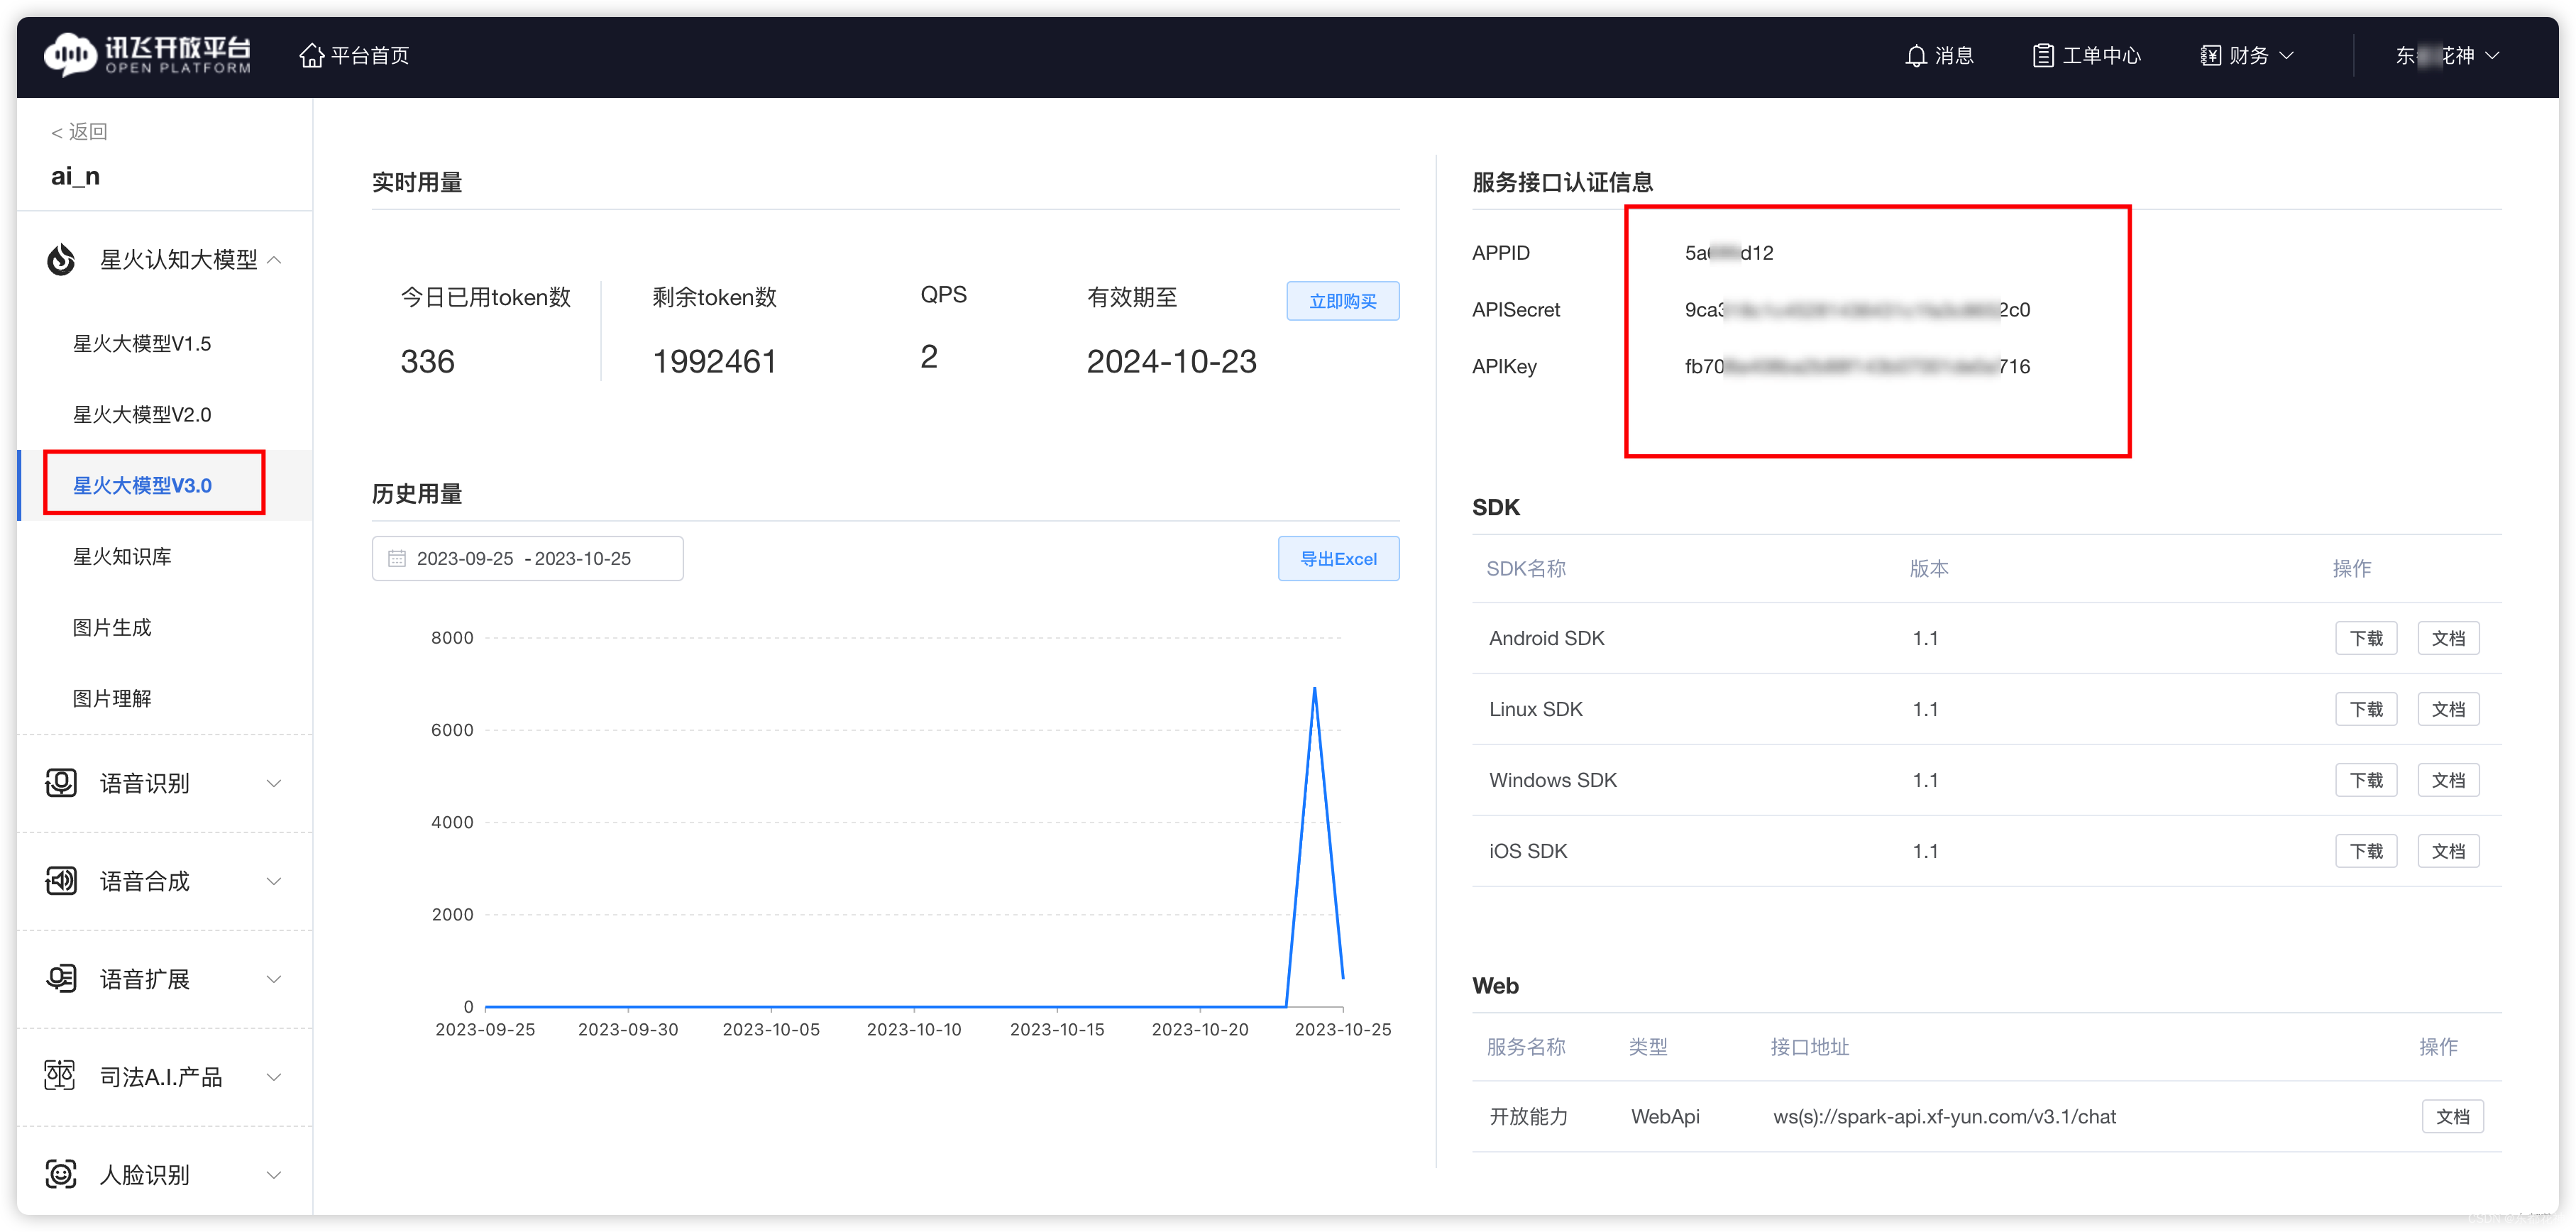The image size is (2576, 1232).
Task: Click the APIKey value
Action: pos(1857,366)
